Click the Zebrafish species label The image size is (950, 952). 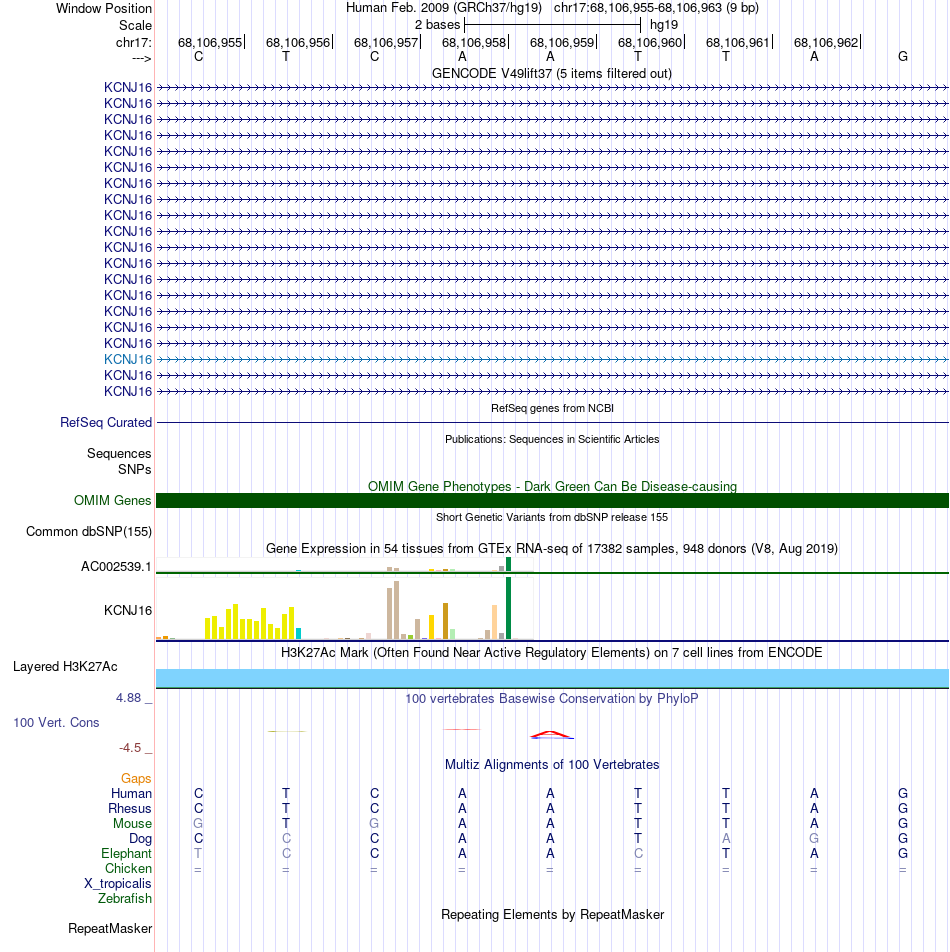click(x=124, y=899)
